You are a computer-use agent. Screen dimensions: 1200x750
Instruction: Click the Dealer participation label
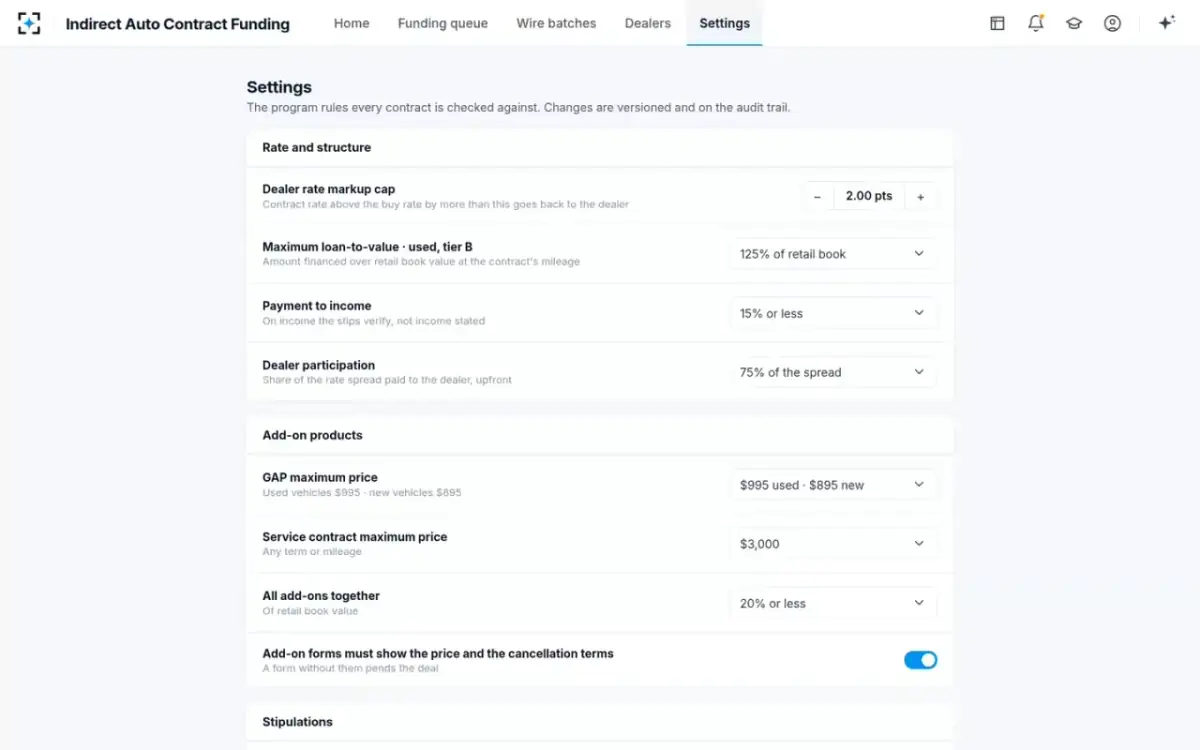click(x=318, y=365)
